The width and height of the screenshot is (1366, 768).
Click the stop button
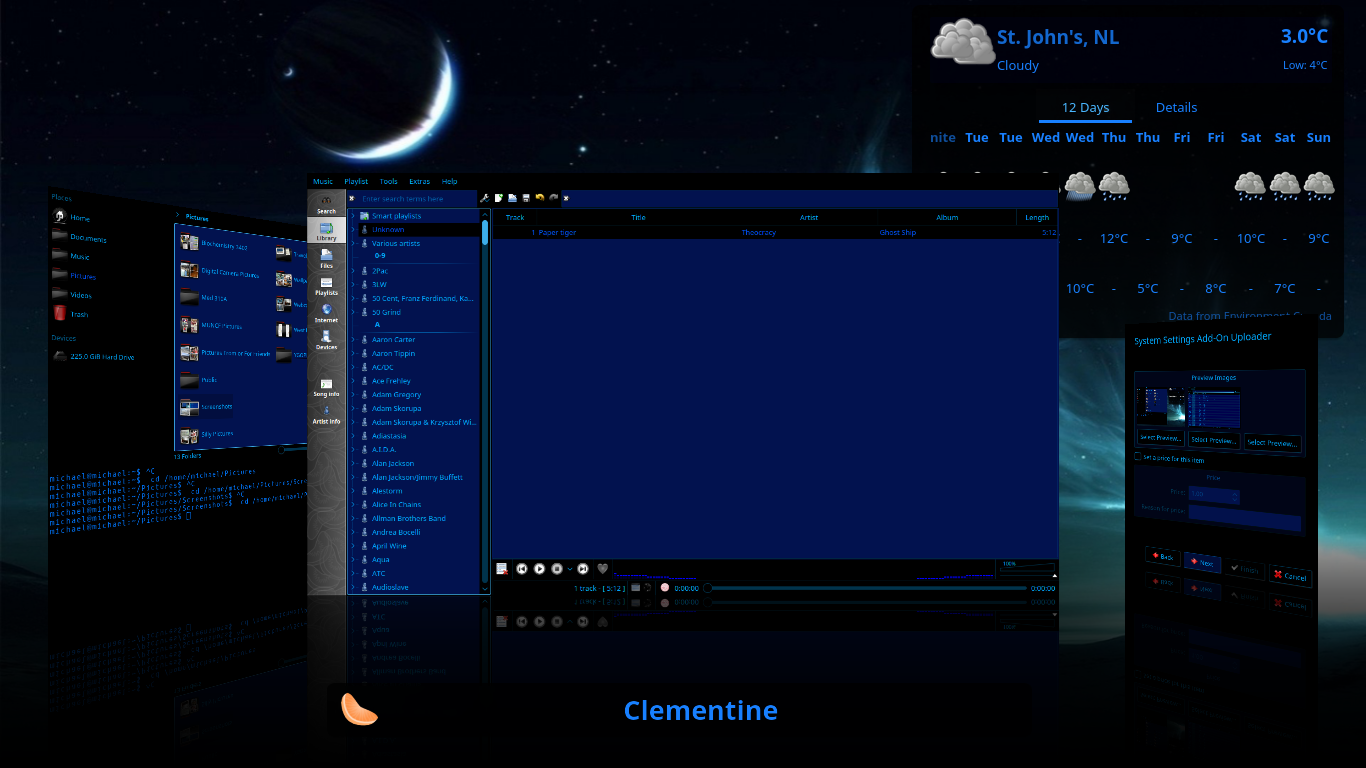click(x=557, y=568)
